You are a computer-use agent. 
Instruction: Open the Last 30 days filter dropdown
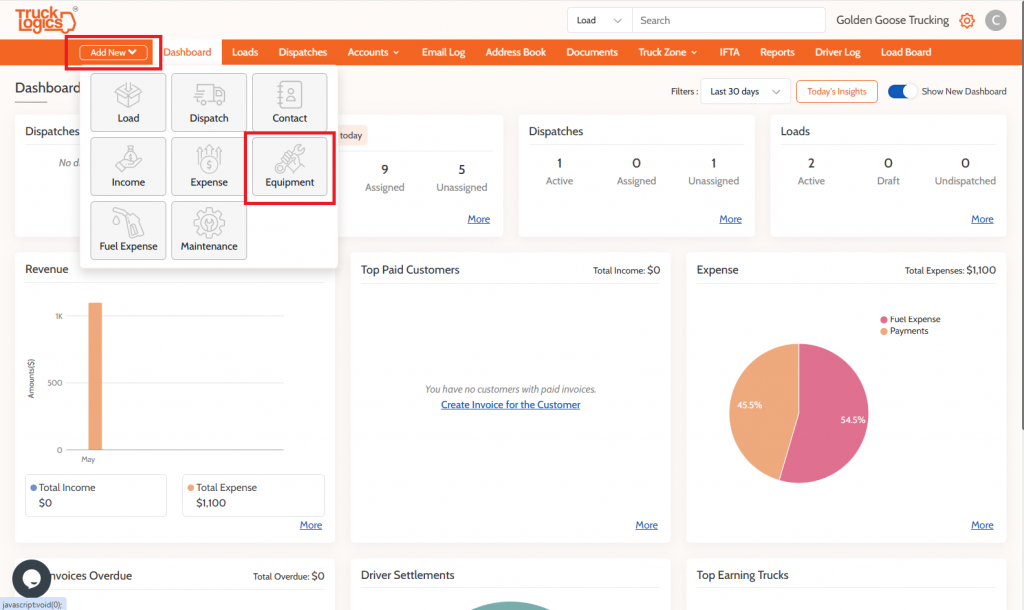tap(745, 91)
